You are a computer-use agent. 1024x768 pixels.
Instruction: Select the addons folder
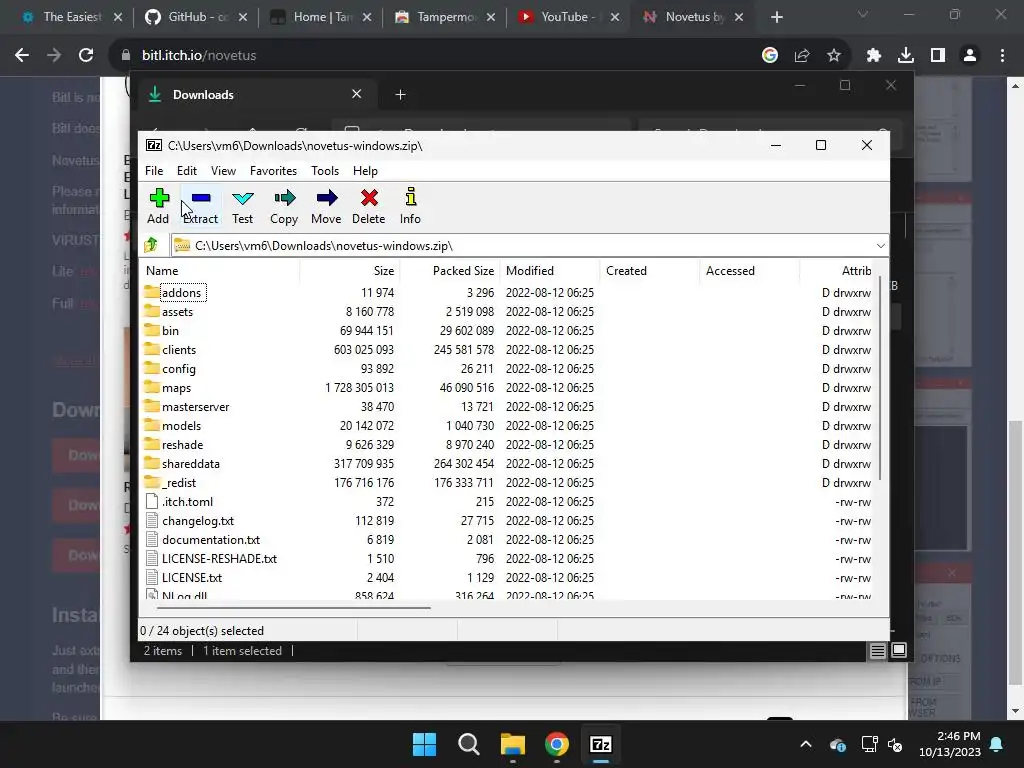182,293
